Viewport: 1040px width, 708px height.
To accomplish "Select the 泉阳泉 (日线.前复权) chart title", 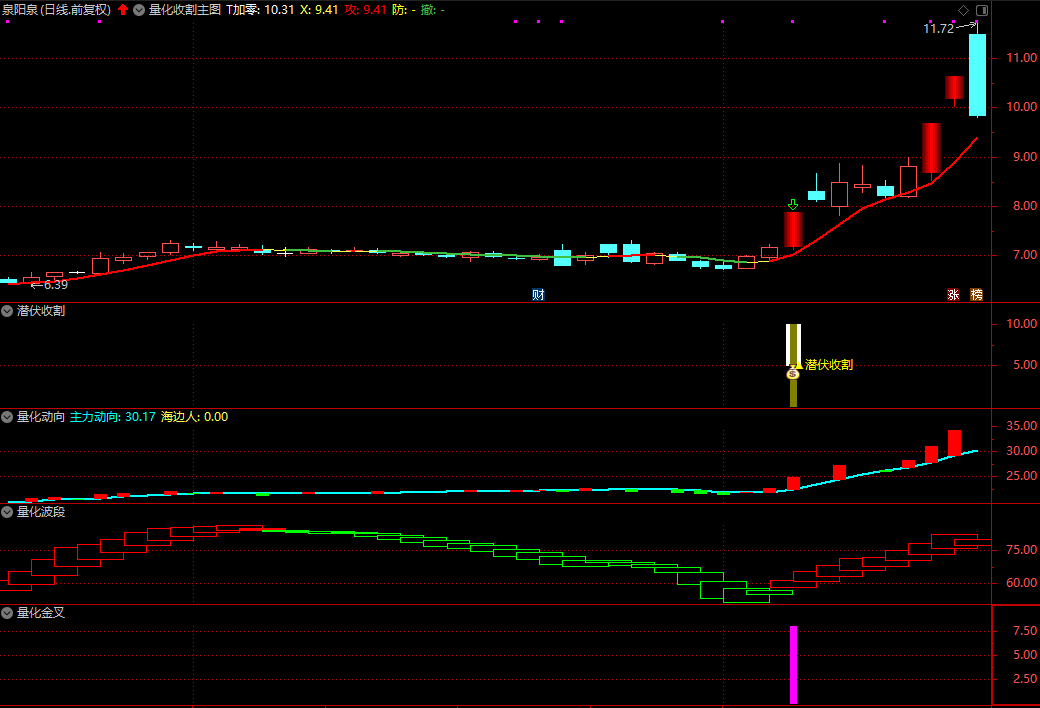I will 56,10.
